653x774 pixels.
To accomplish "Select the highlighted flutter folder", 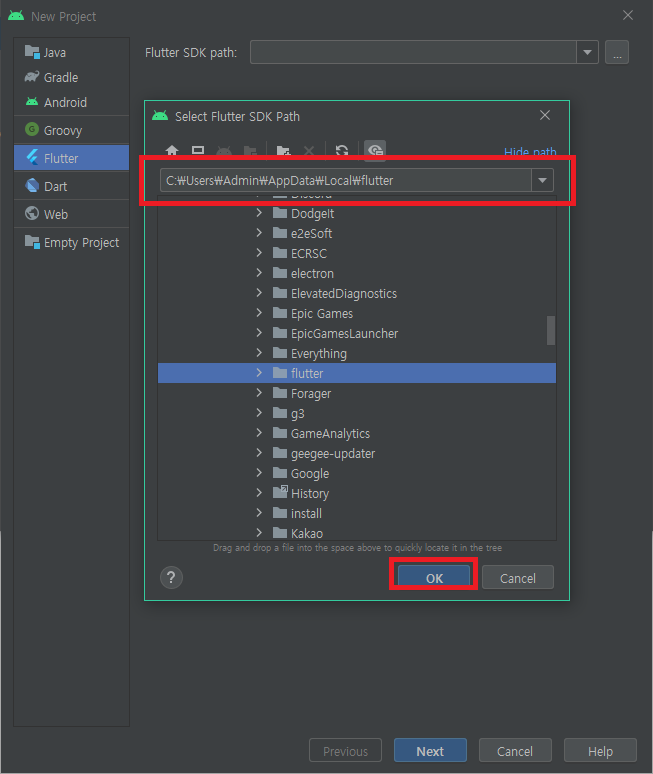I will click(x=356, y=373).
